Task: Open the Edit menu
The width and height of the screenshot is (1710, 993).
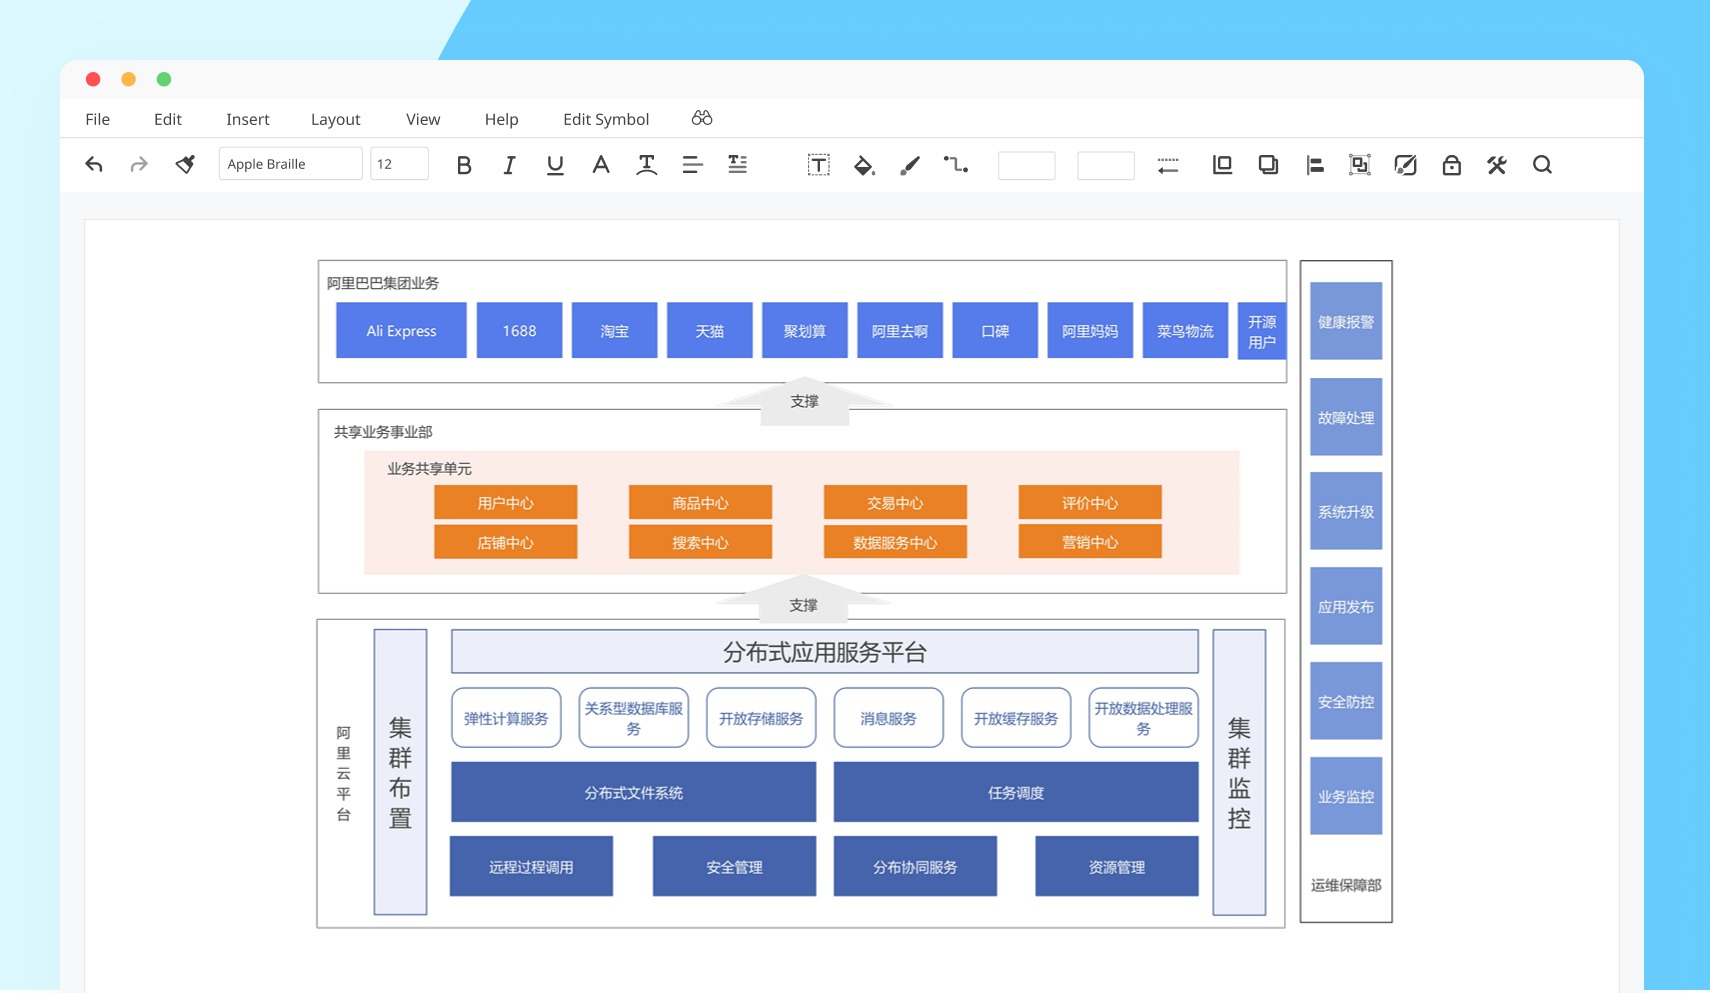Action: [x=168, y=119]
